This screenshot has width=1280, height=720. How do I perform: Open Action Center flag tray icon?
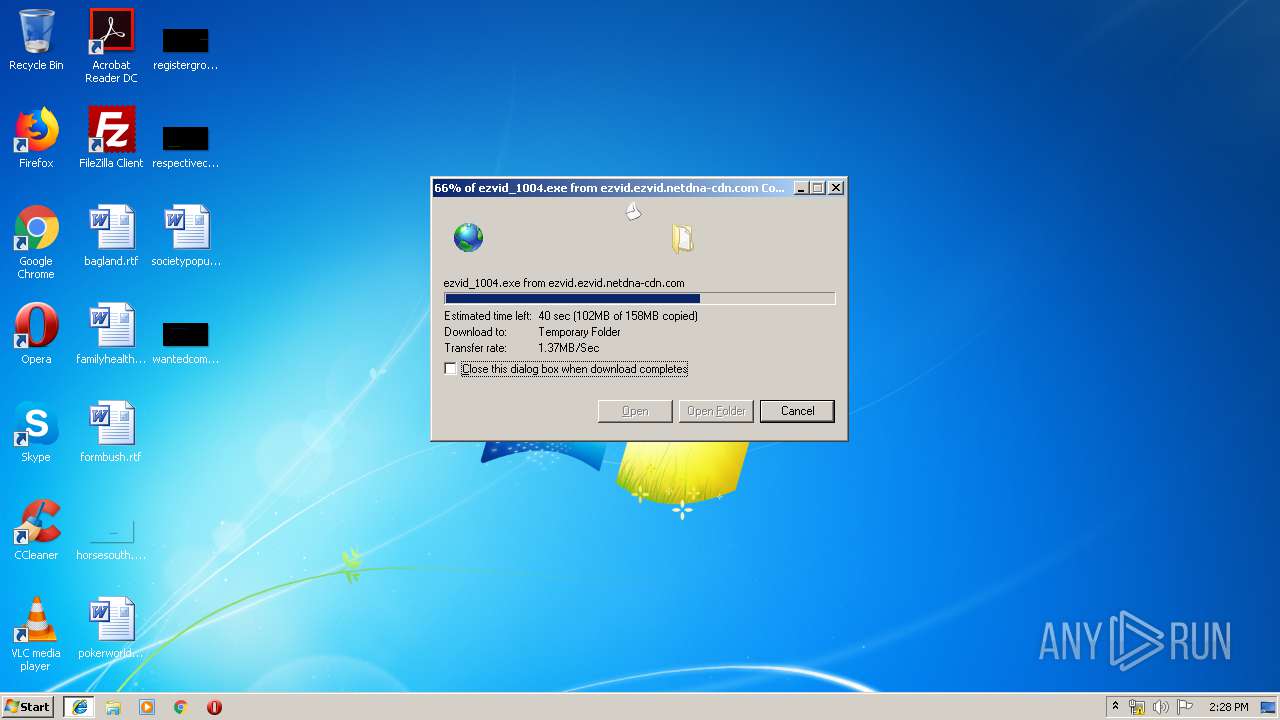pyautogui.click(x=1185, y=707)
